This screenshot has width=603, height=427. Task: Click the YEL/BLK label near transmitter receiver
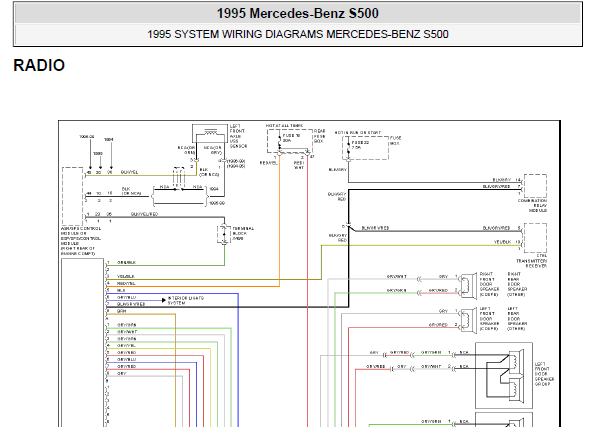[x=502, y=242]
